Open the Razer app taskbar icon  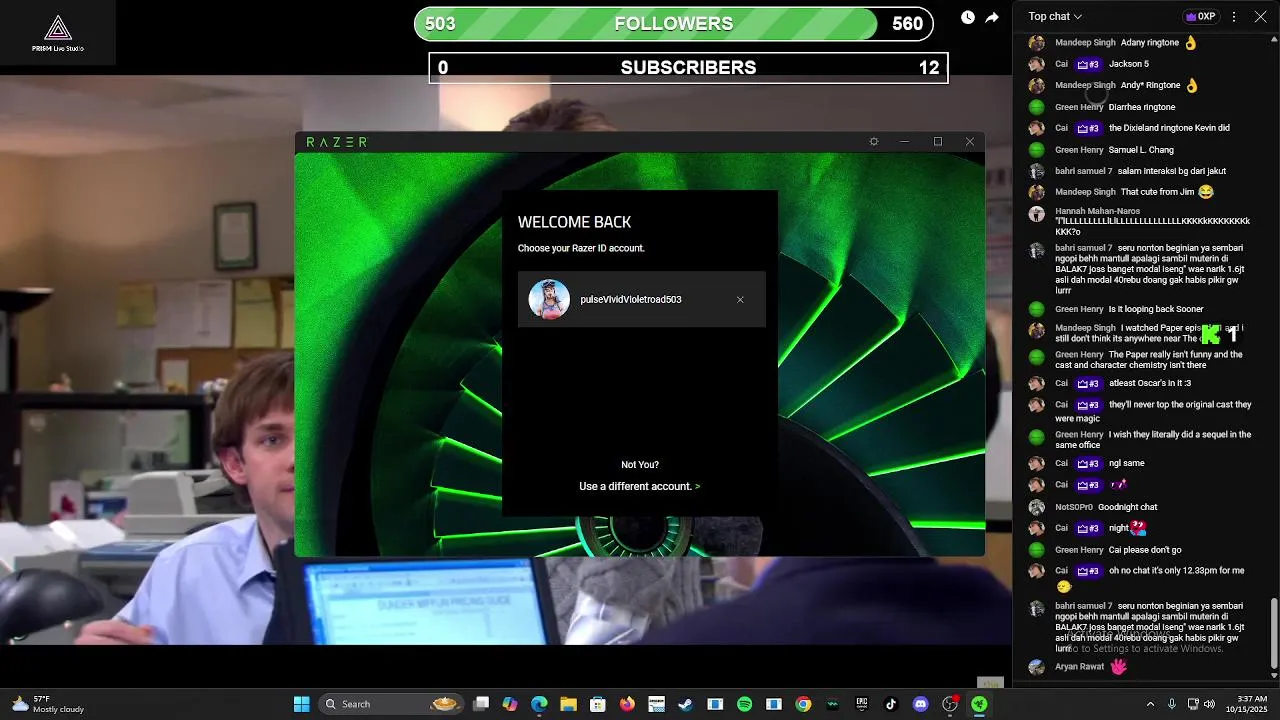coord(979,704)
